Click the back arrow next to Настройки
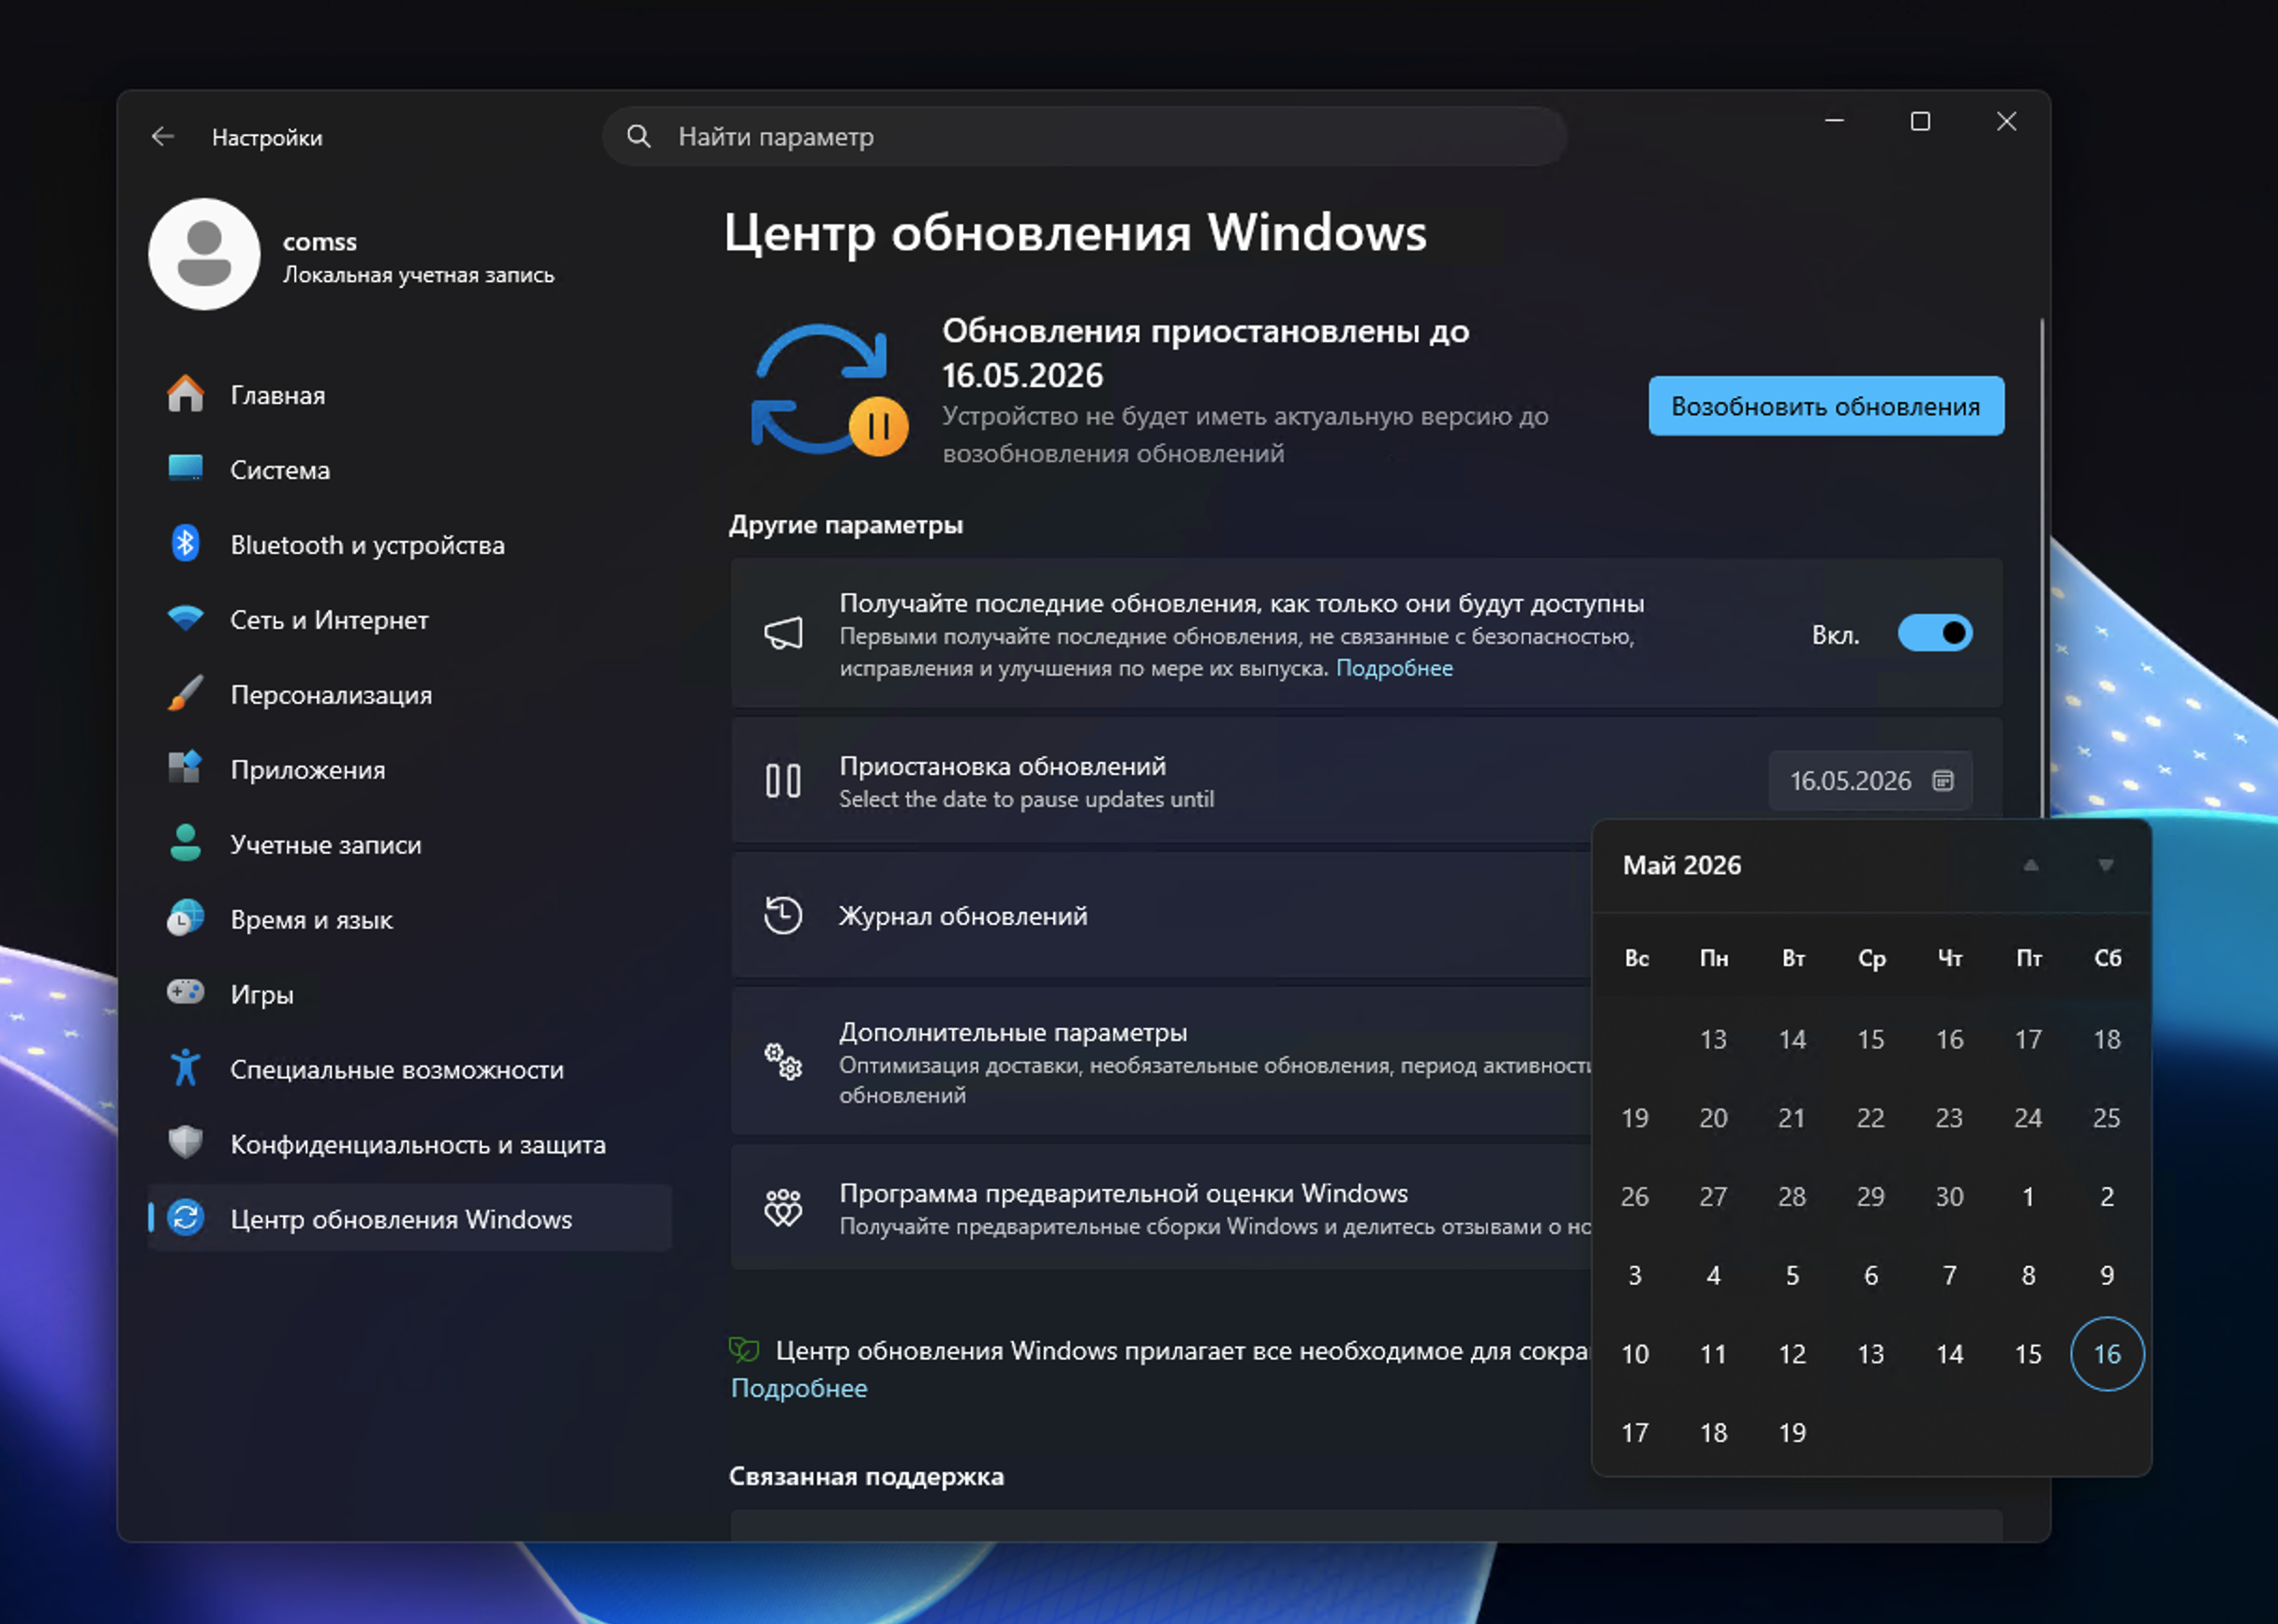Screen dimensions: 2278x1624 162,137
